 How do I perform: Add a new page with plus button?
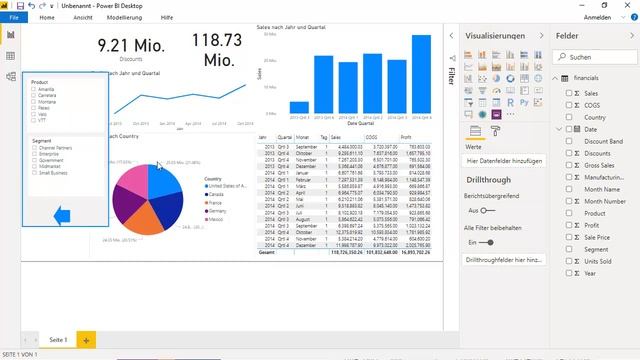(86, 340)
